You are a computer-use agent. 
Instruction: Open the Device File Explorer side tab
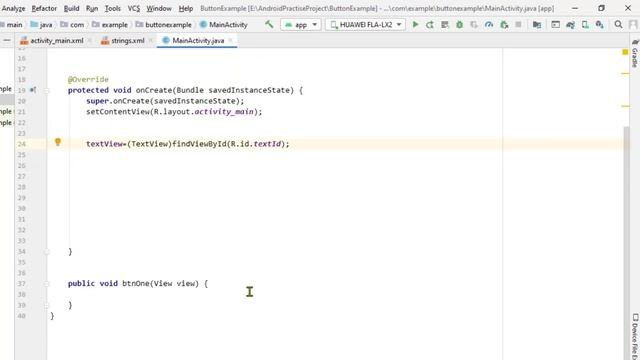tap(635, 336)
